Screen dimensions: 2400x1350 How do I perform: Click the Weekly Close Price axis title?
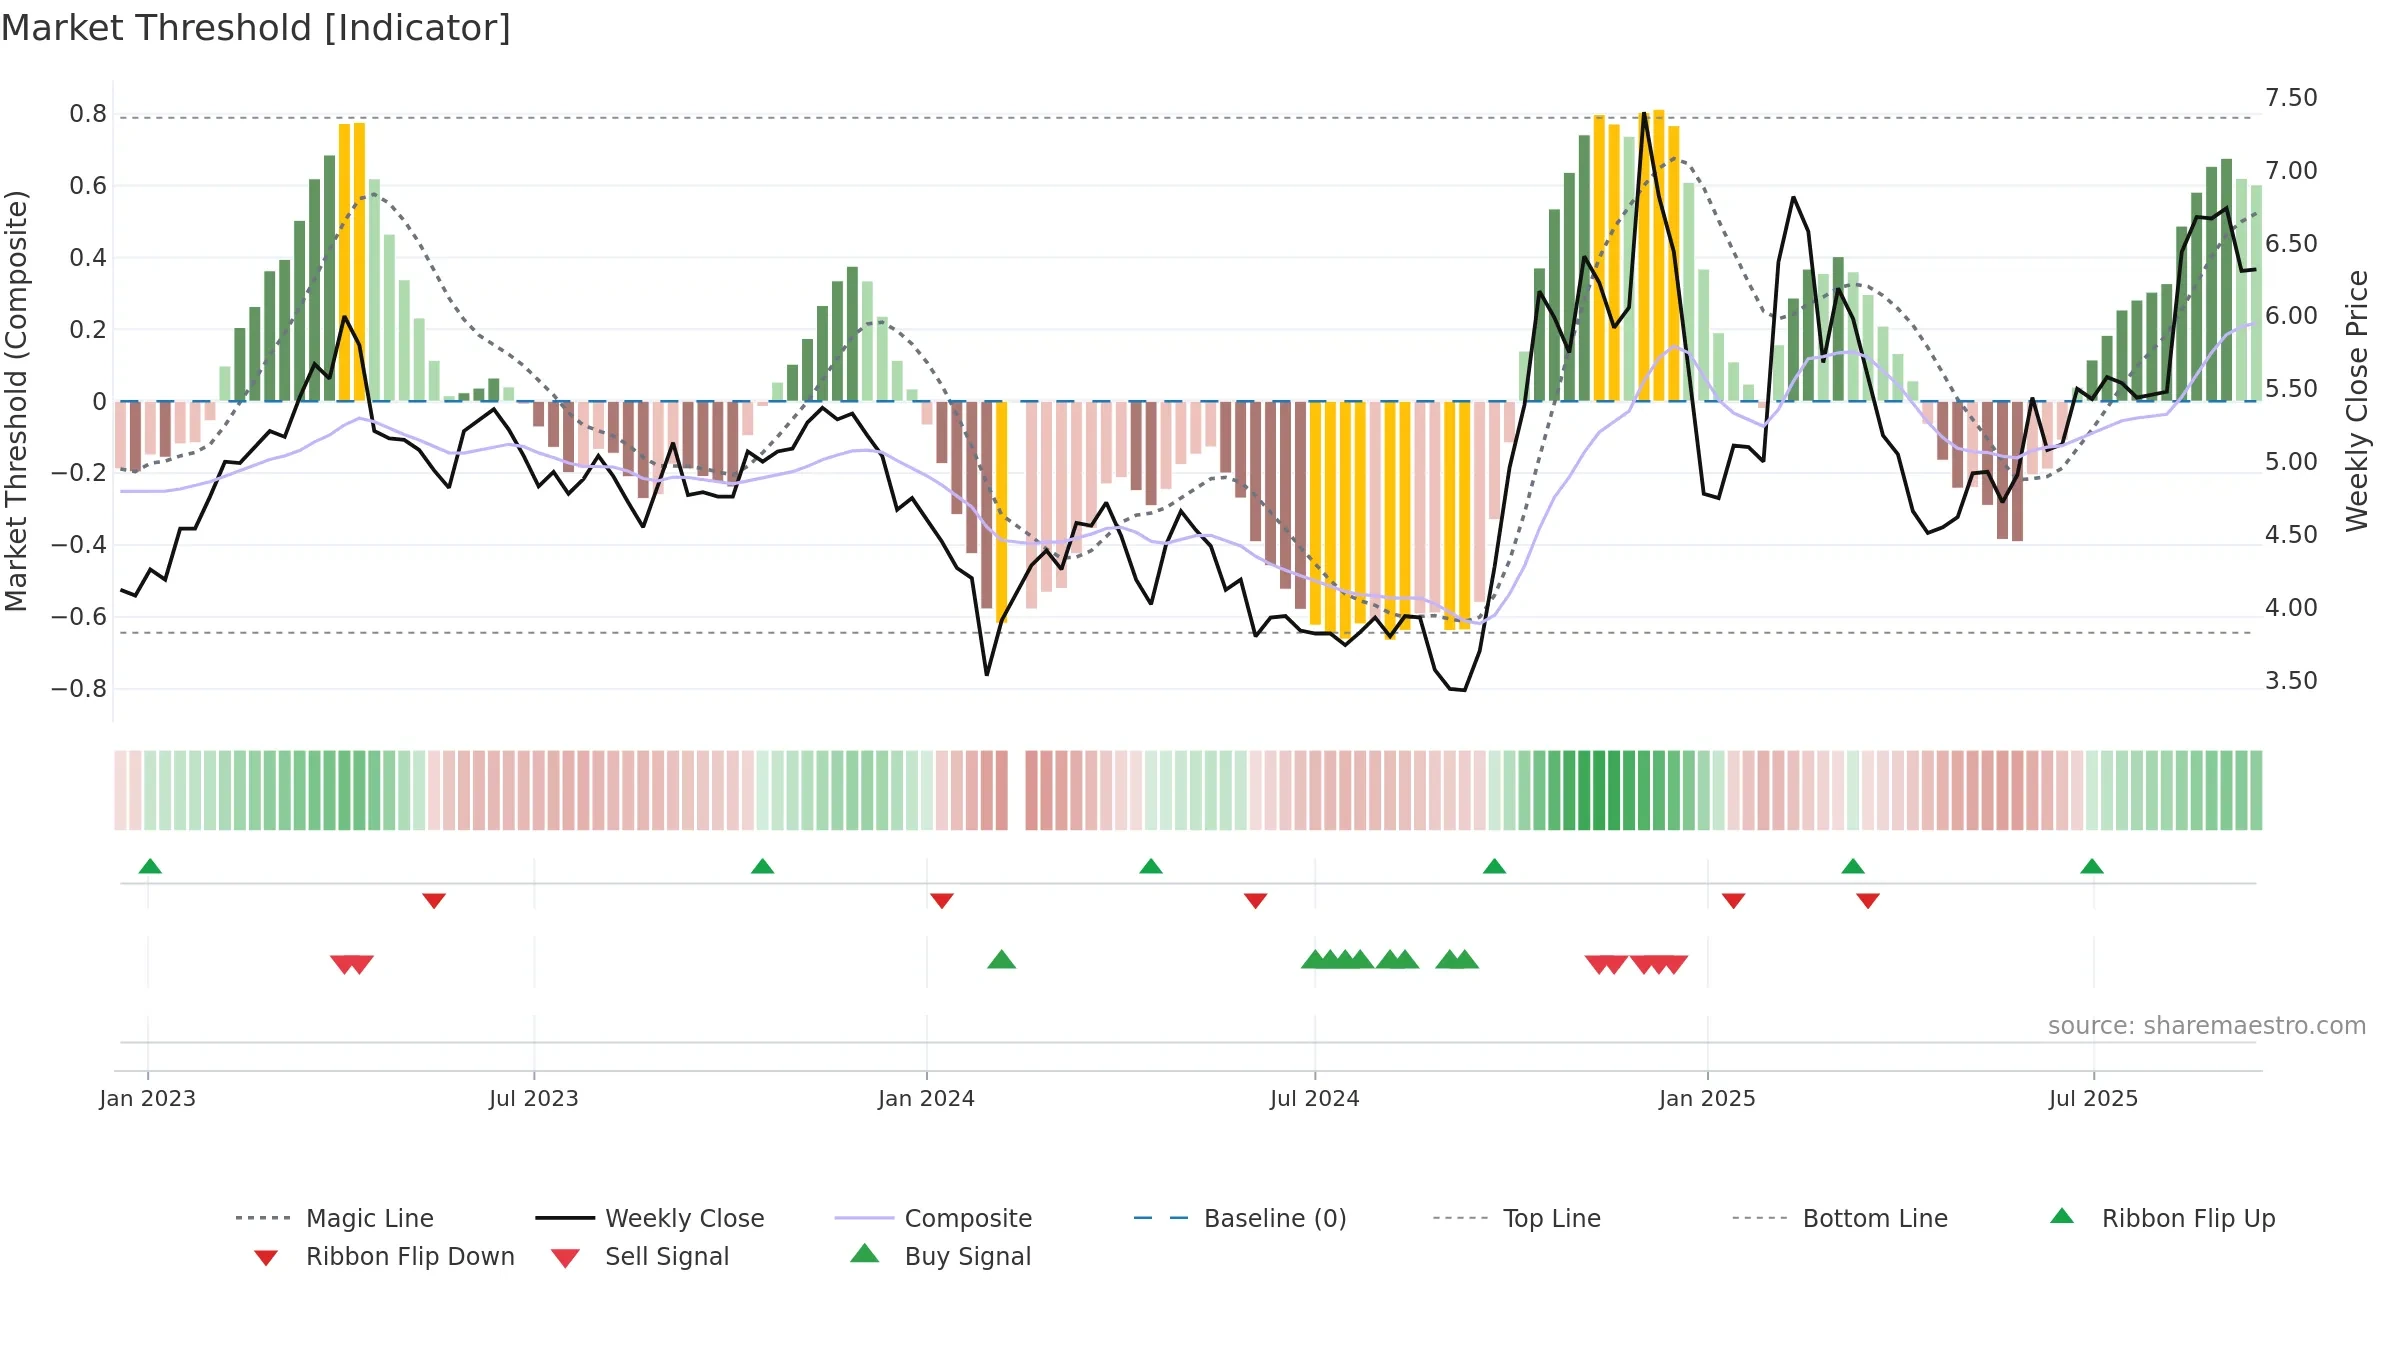coord(2357,400)
